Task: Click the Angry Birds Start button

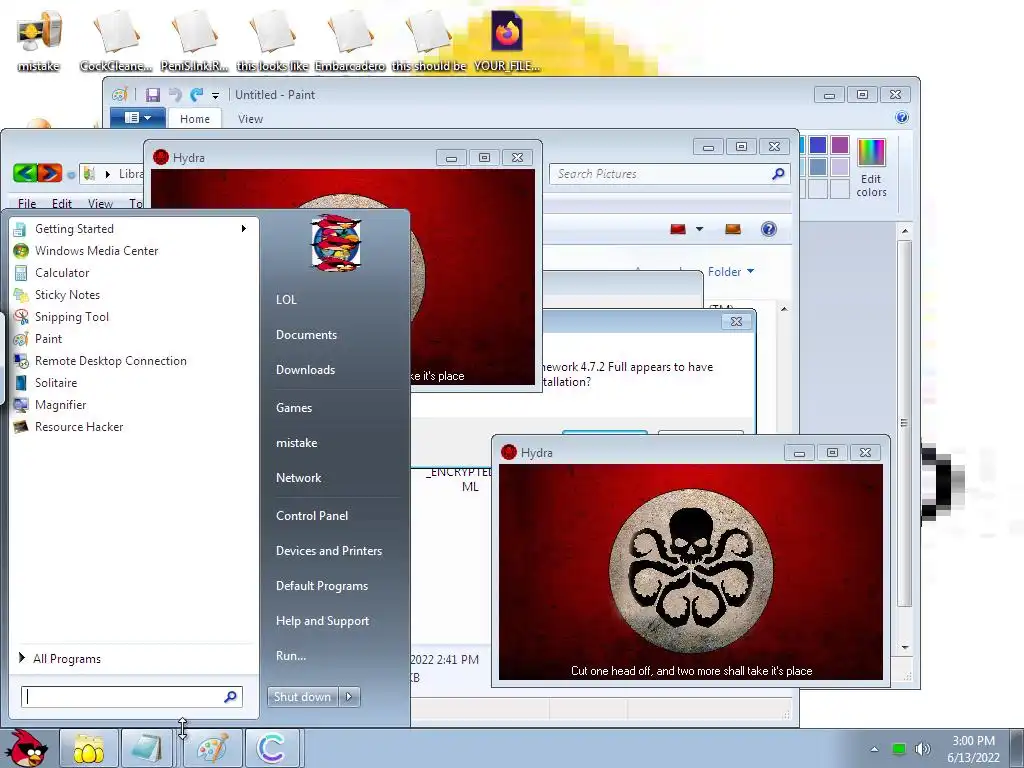Action: click(28, 748)
